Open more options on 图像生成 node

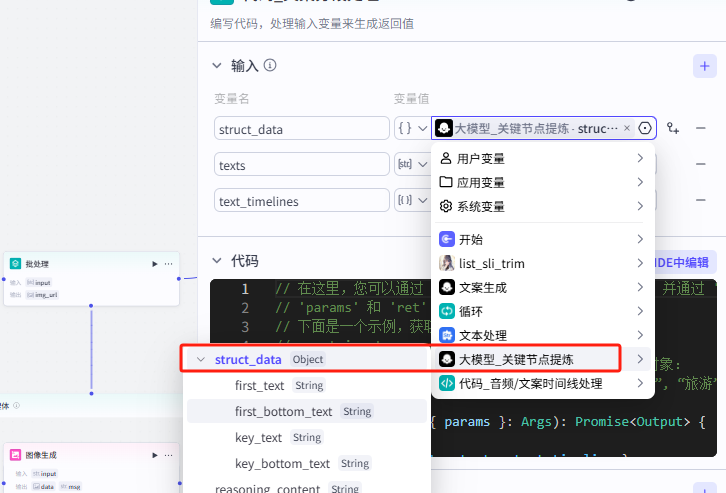tap(169, 455)
